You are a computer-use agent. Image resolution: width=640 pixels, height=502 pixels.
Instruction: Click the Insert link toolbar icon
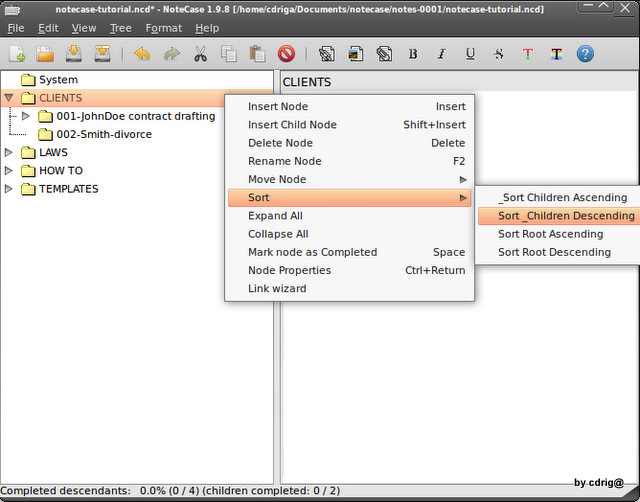pos(327,54)
